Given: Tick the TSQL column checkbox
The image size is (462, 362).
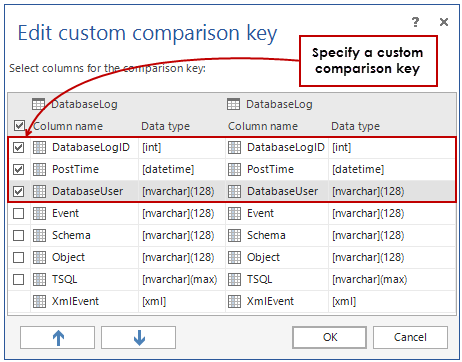Looking at the screenshot, I should tap(18, 279).
